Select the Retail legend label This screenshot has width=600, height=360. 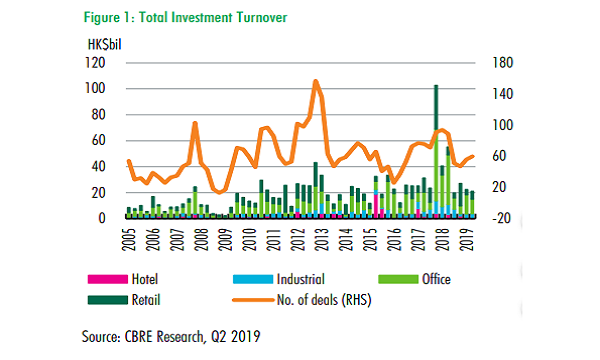pos(146,300)
